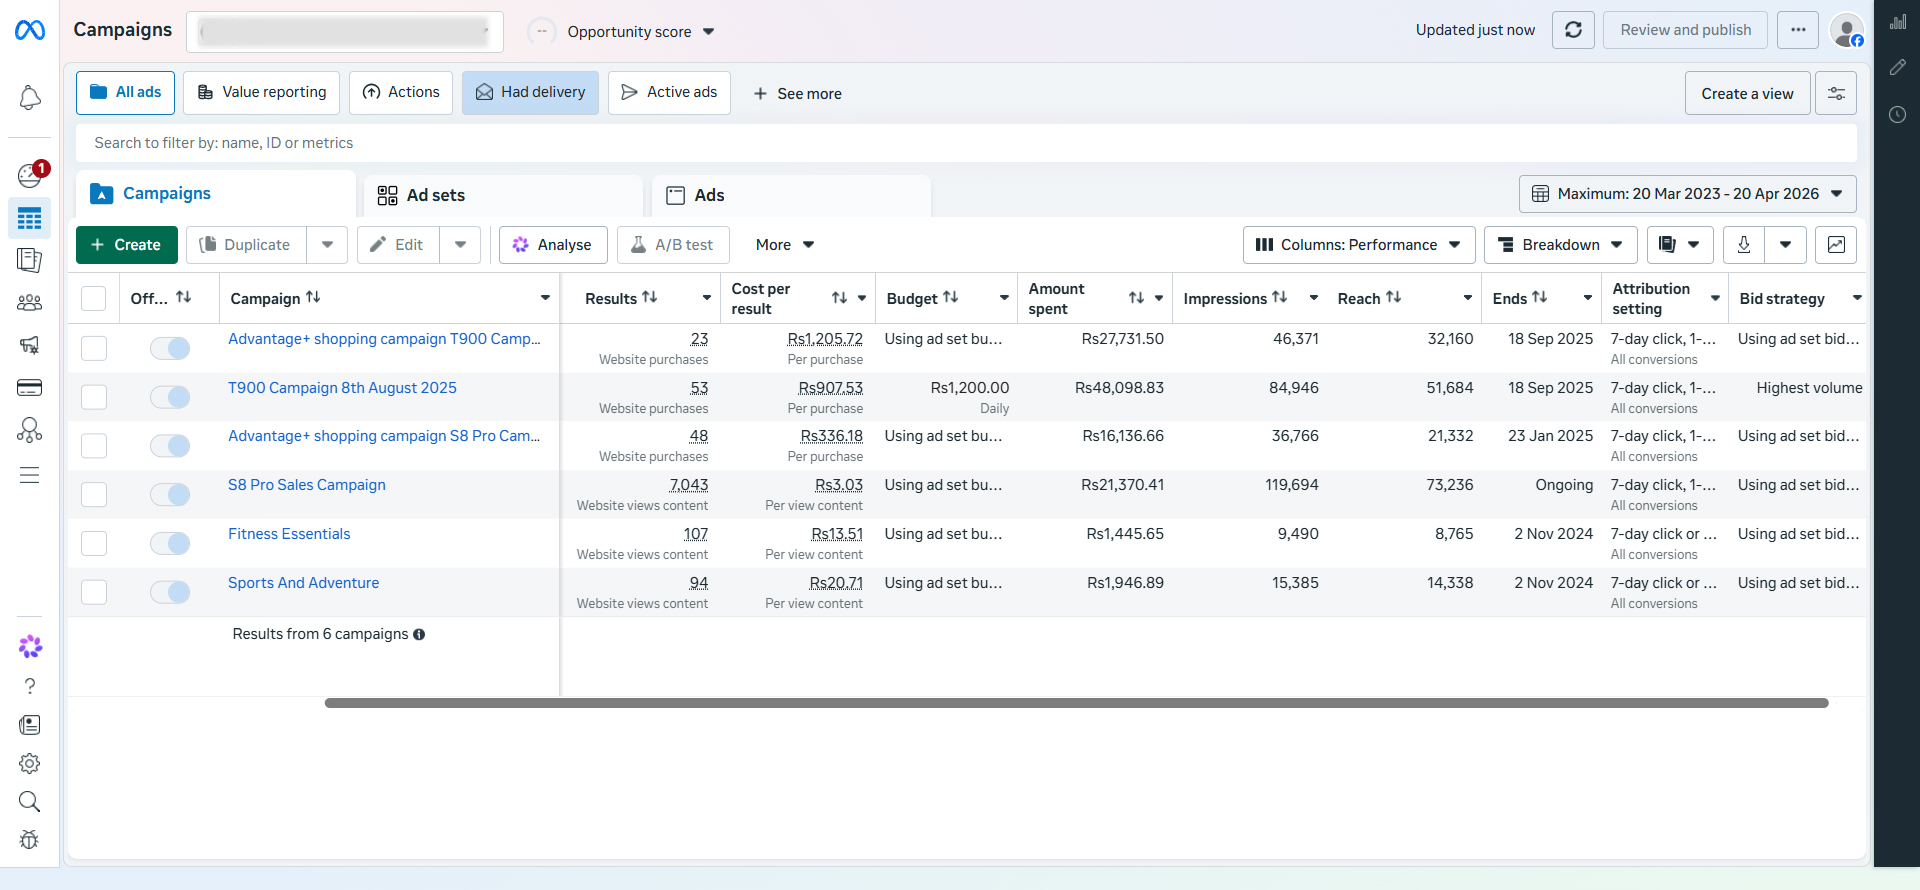Viewport: 1920px width, 890px height.
Task: Click the export download icon
Action: pos(1744,245)
